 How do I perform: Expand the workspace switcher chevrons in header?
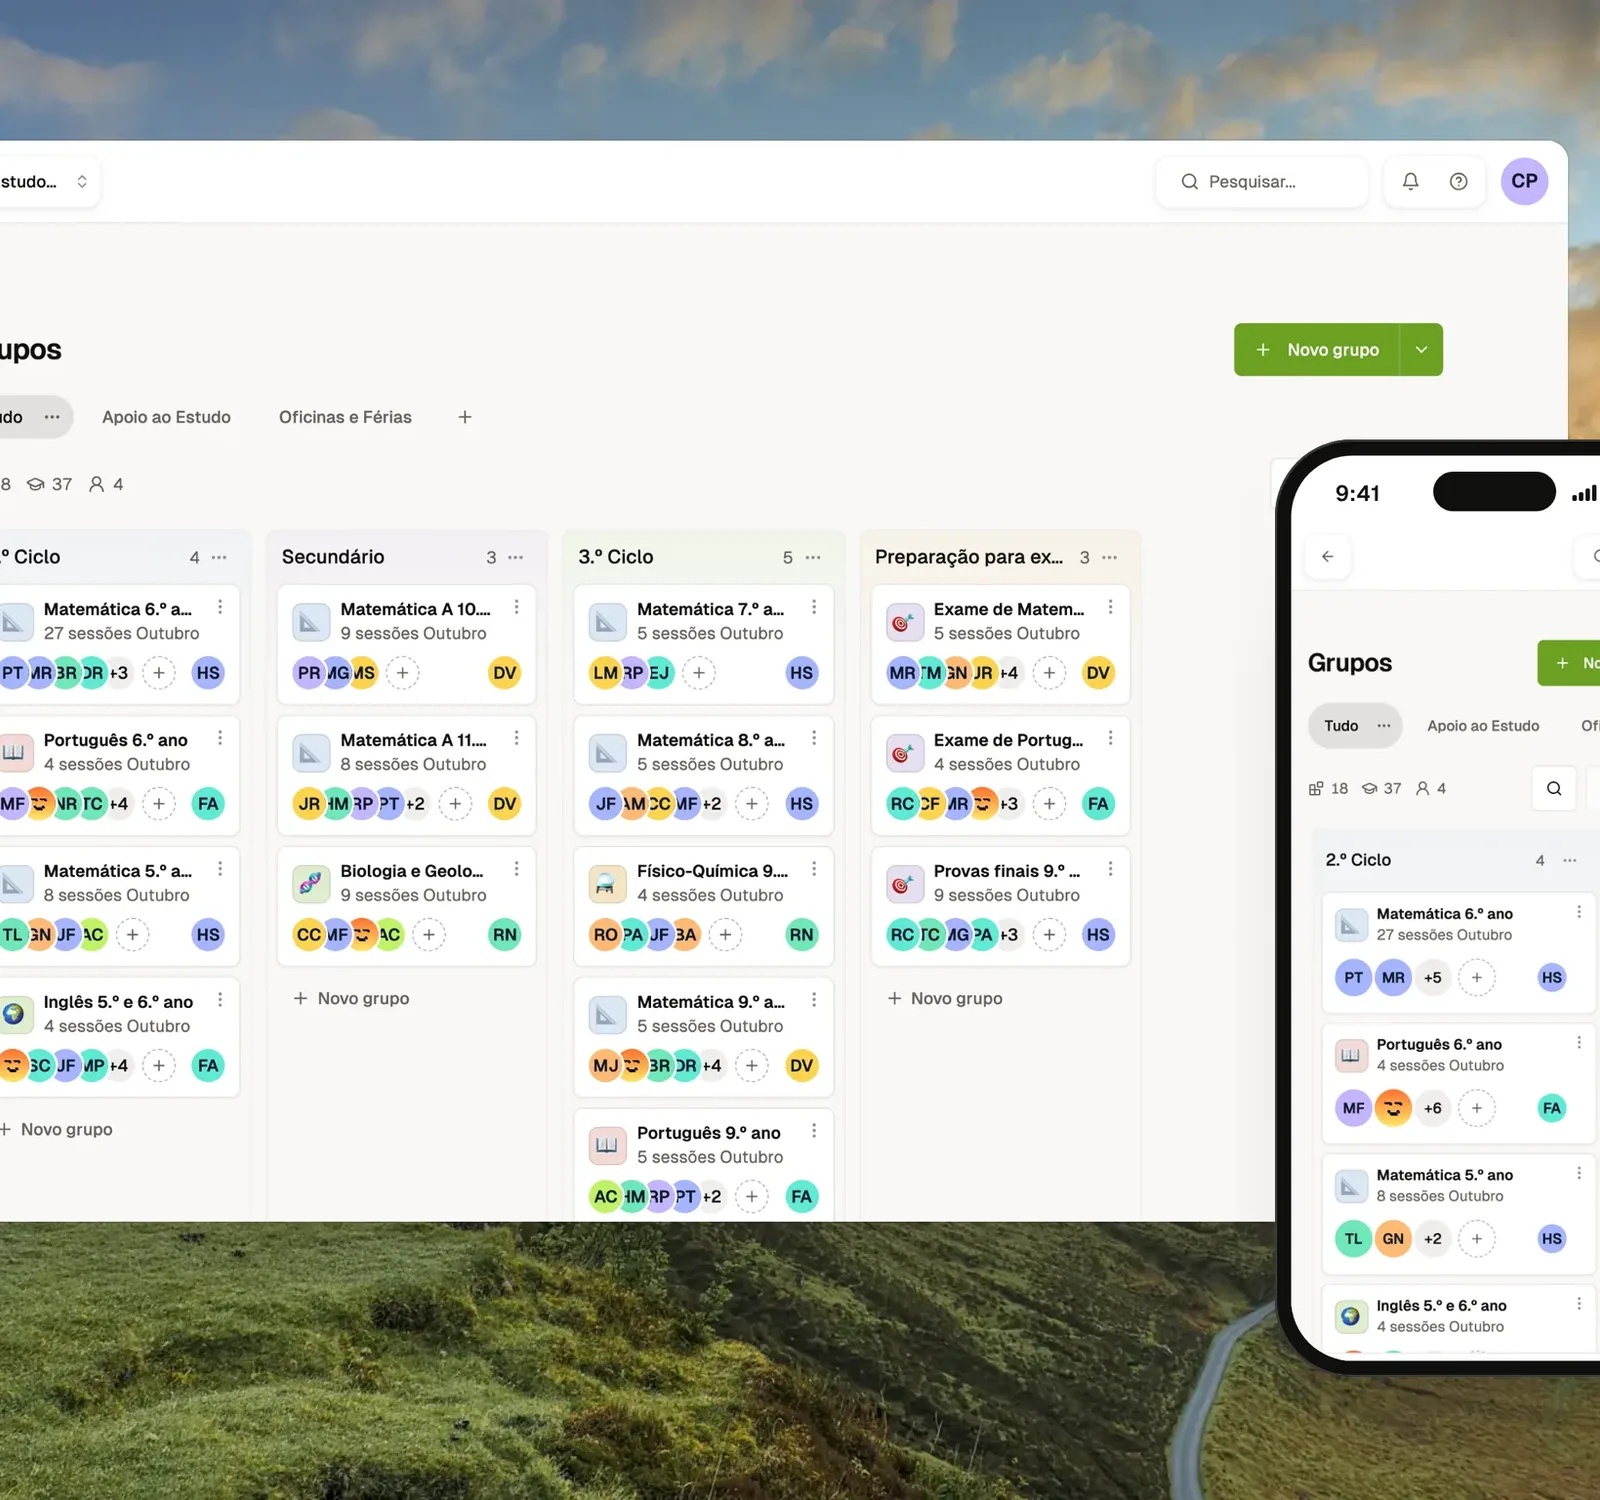[x=82, y=181]
